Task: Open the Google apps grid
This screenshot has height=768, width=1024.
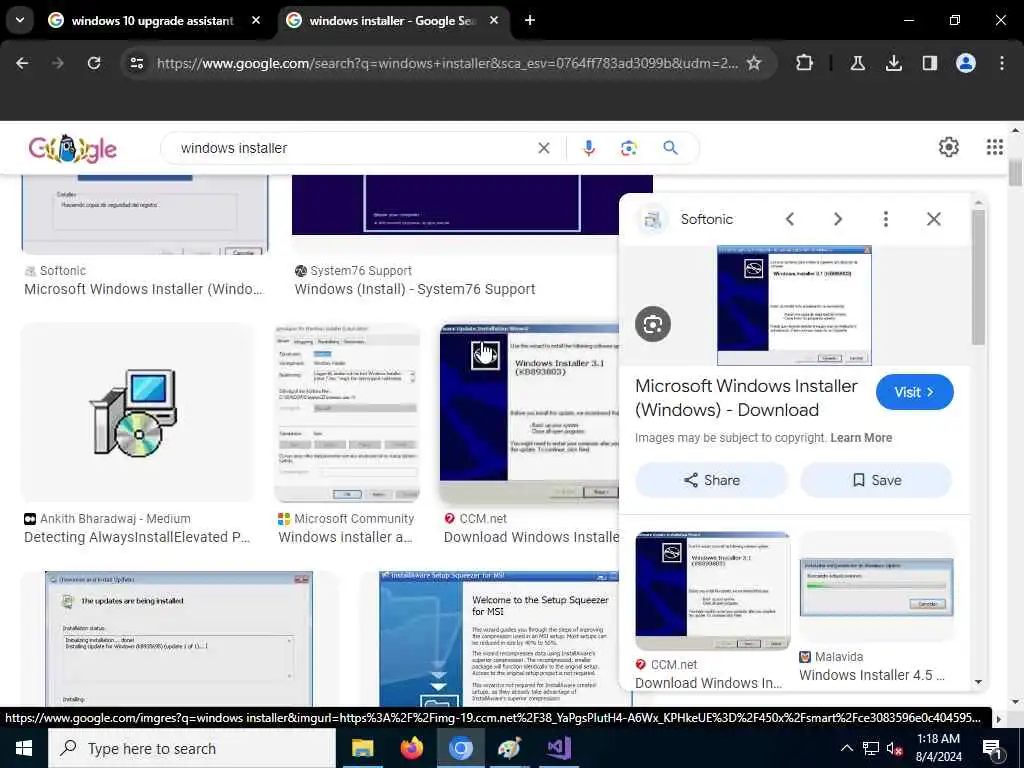Action: (x=994, y=147)
